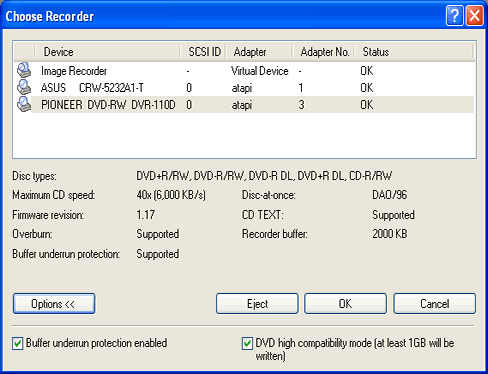Image resolution: width=488 pixels, height=374 pixels.
Task: Click the Buffer underrun protection Supported value
Action: pos(158,254)
